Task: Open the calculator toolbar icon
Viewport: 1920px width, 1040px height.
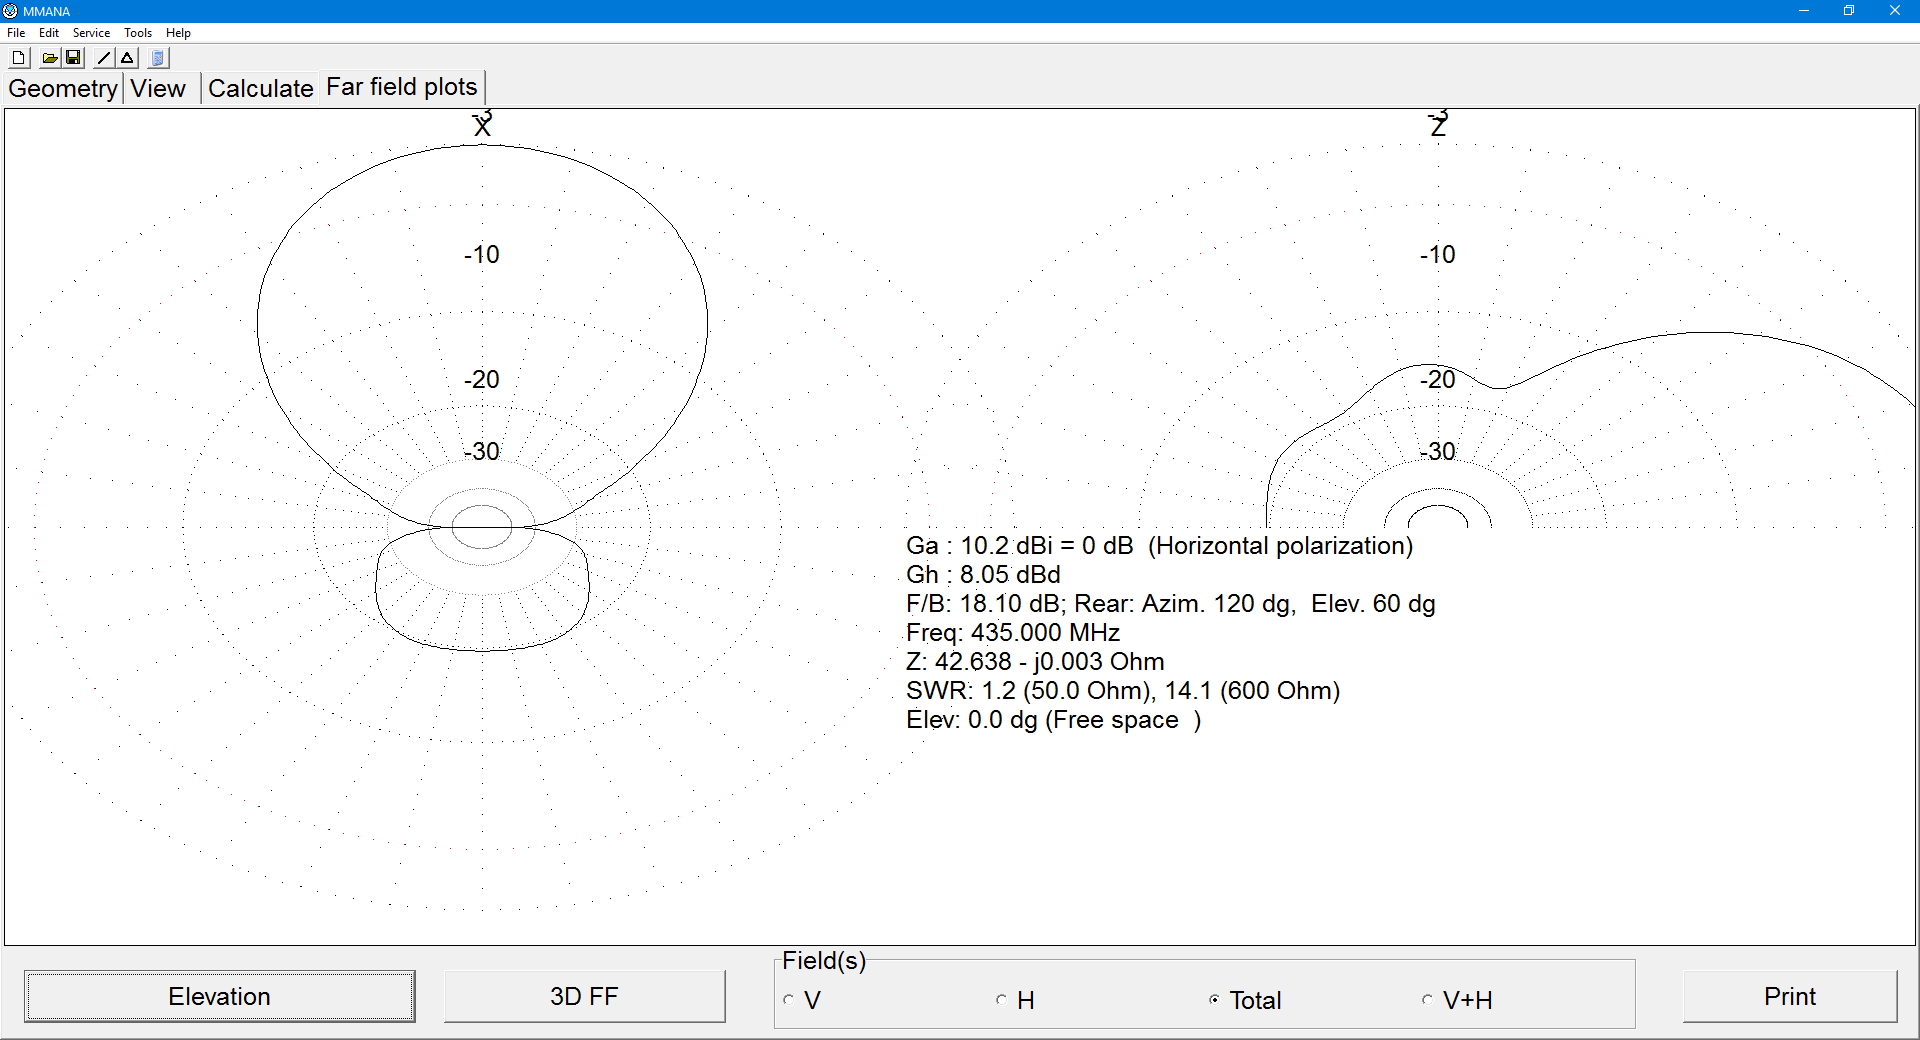Action: click(x=158, y=58)
